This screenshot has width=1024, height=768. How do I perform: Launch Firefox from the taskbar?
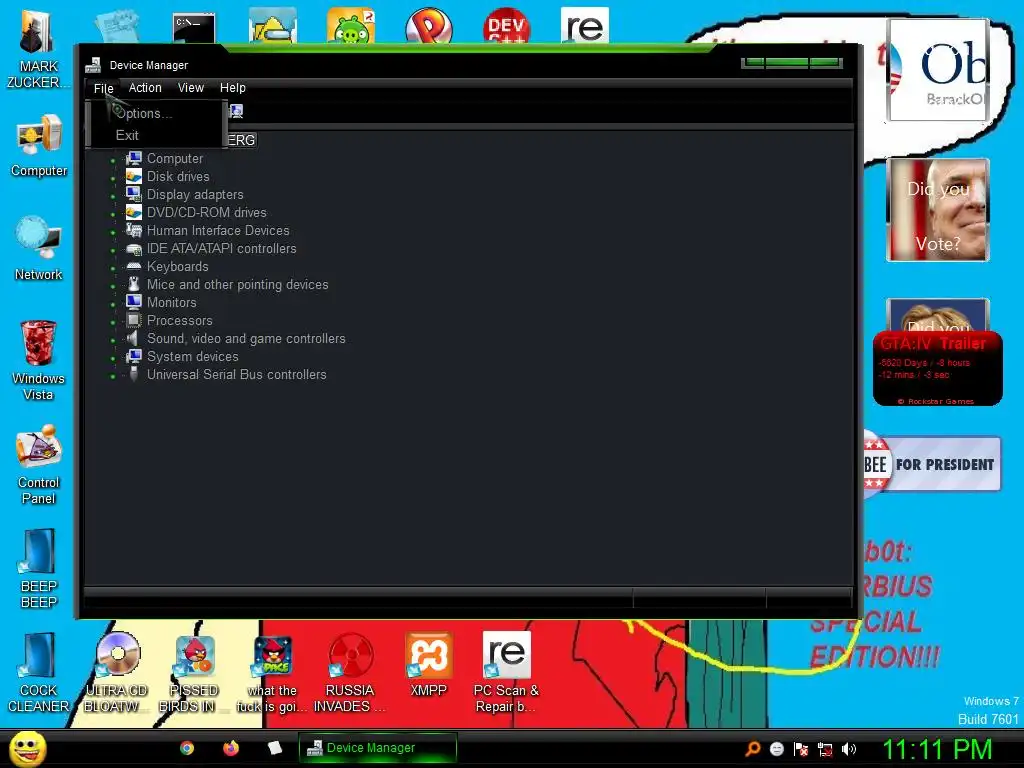click(231, 748)
